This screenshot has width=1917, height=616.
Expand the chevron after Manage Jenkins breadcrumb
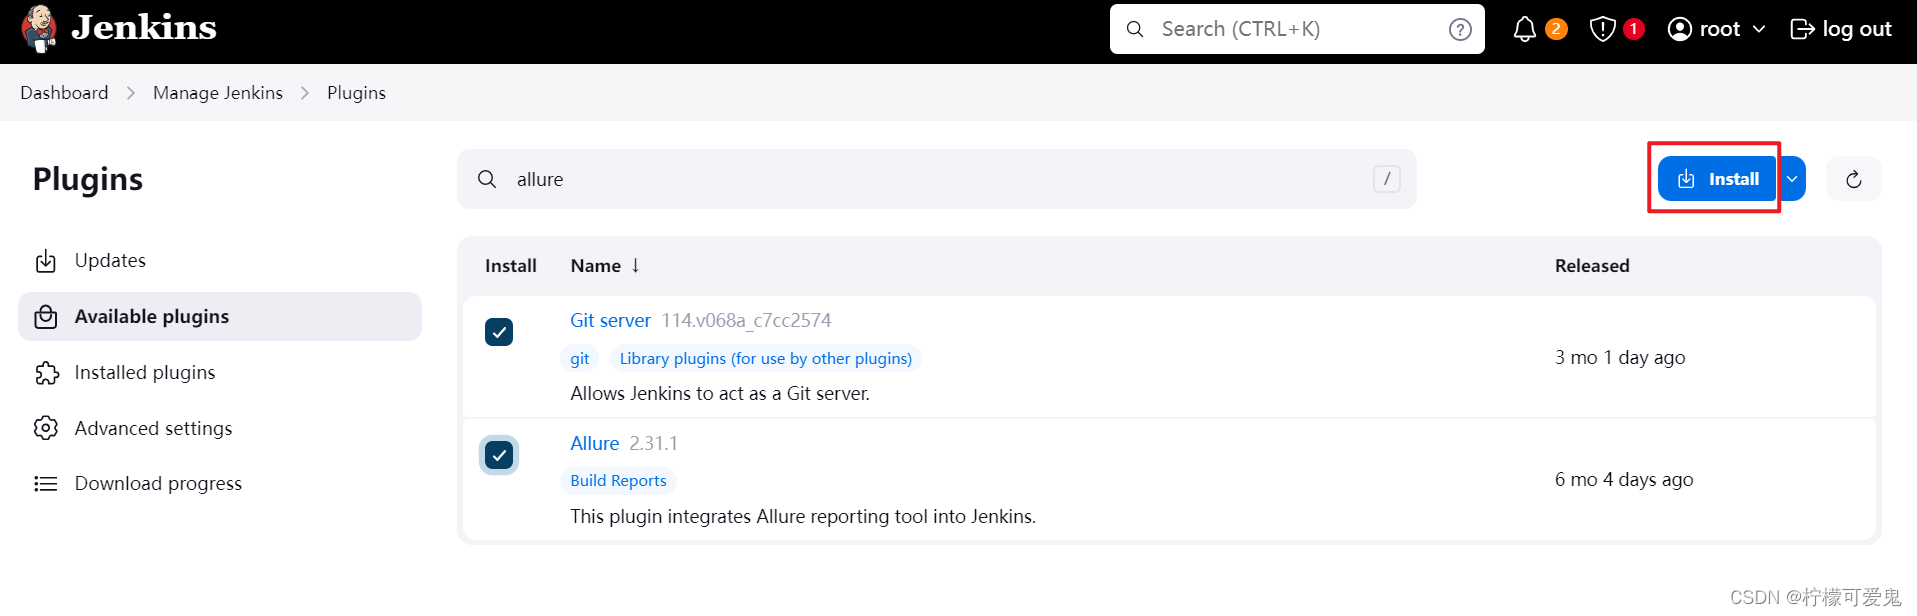click(x=305, y=93)
